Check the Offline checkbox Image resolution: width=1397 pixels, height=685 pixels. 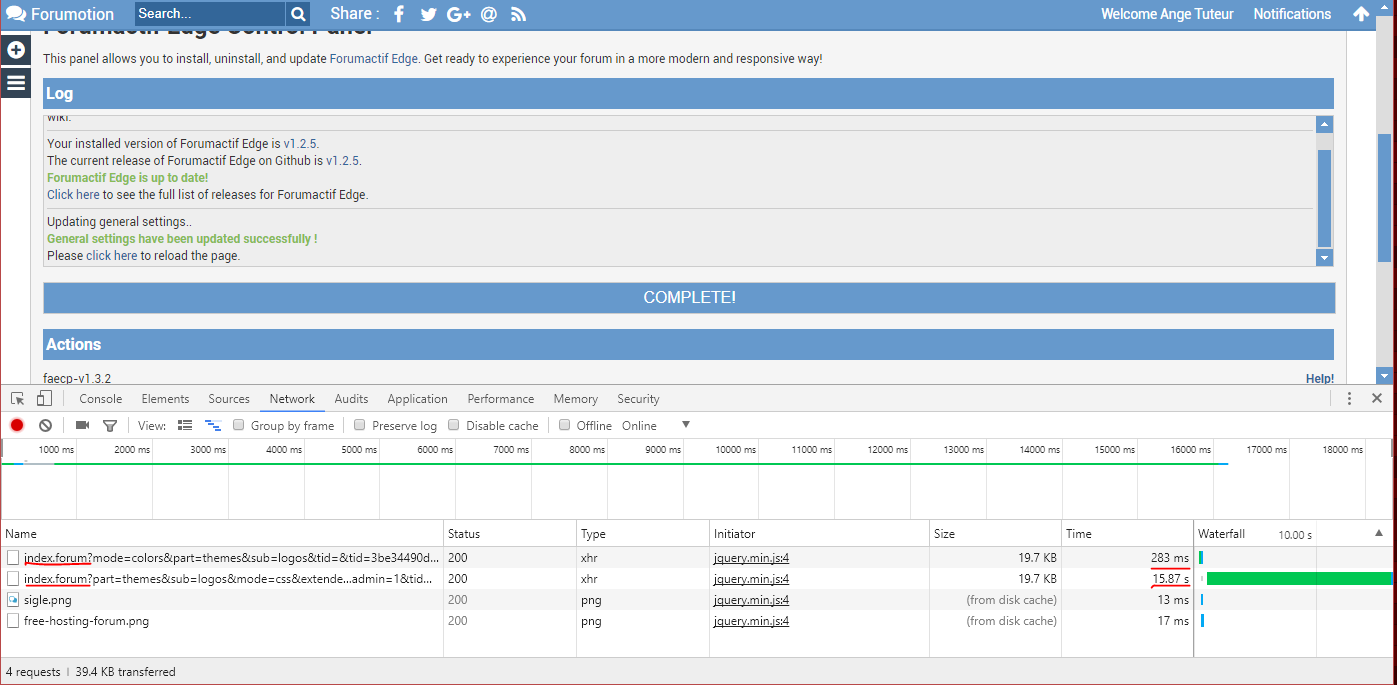tap(565, 425)
